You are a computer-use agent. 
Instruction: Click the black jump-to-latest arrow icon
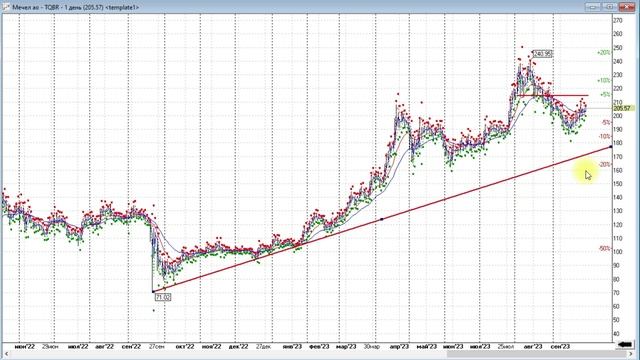(x=623, y=345)
